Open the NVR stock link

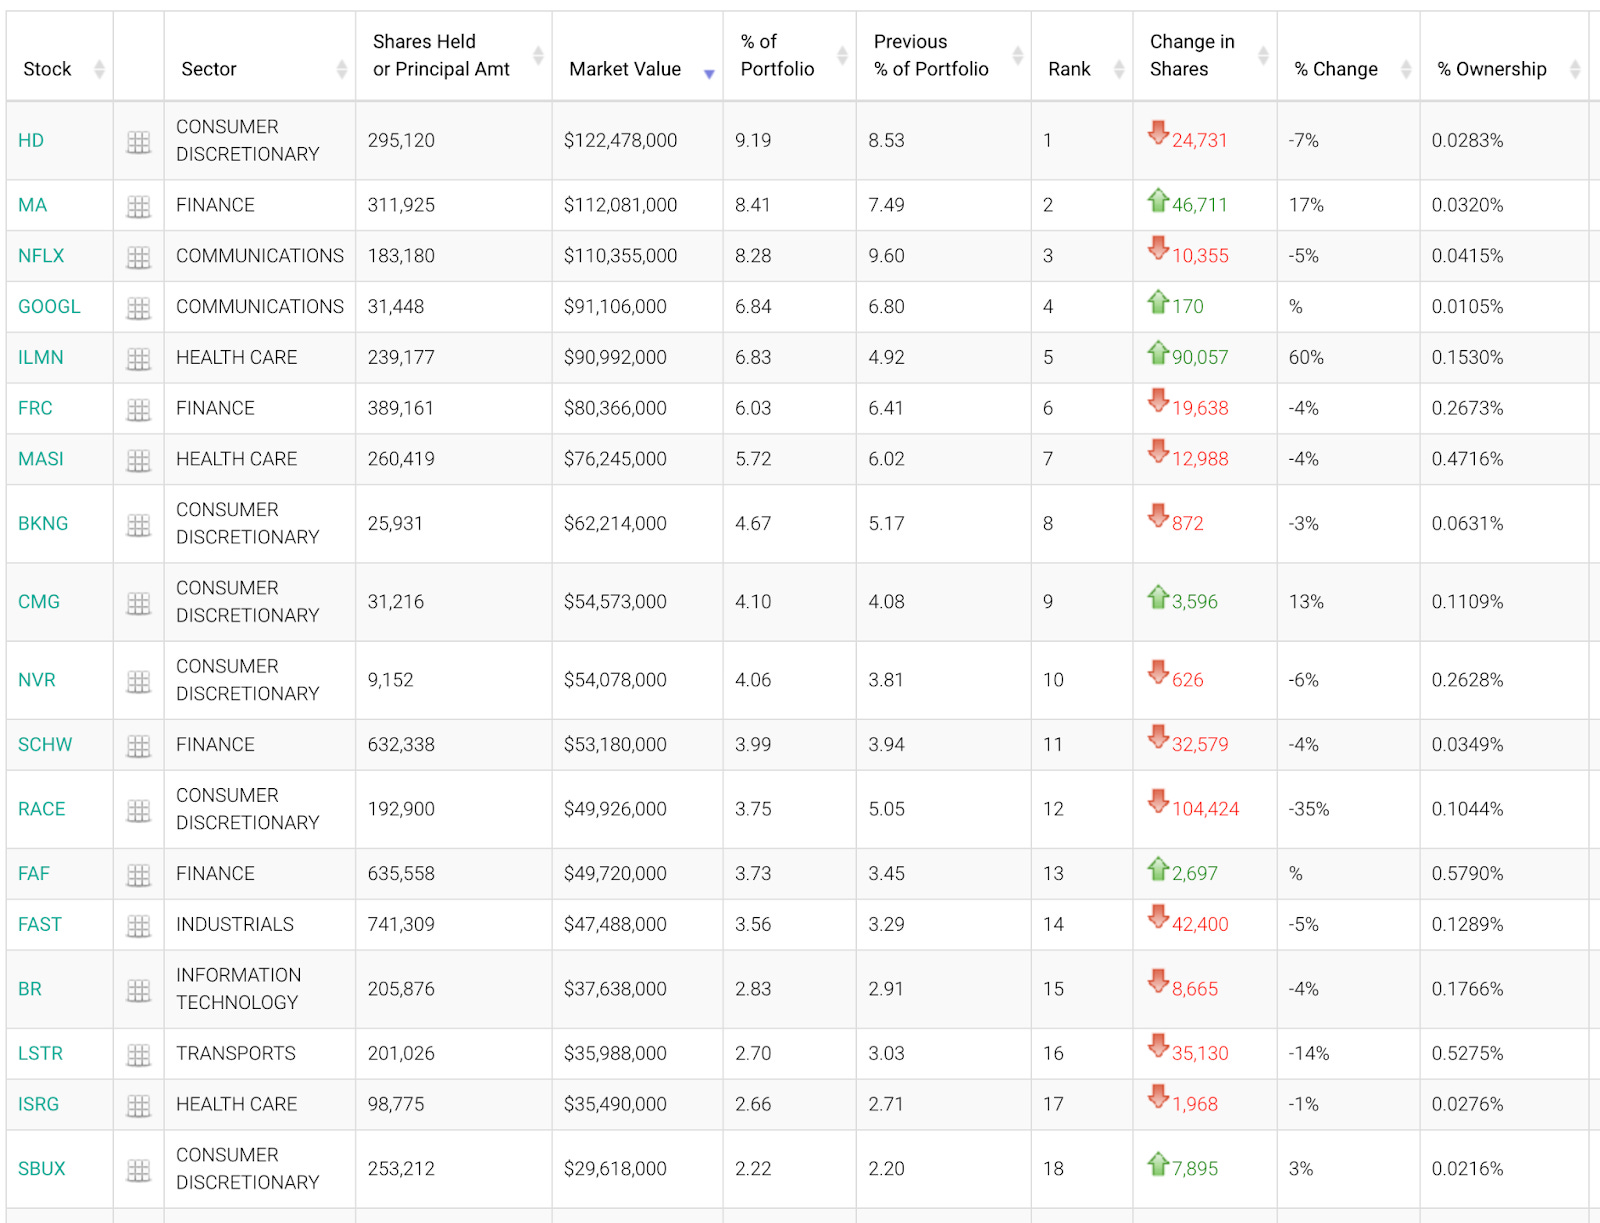click(37, 680)
